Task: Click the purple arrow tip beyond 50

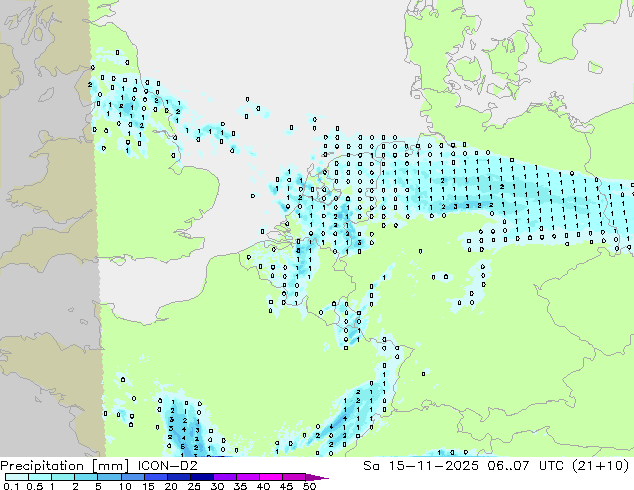Action: pos(317,477)
